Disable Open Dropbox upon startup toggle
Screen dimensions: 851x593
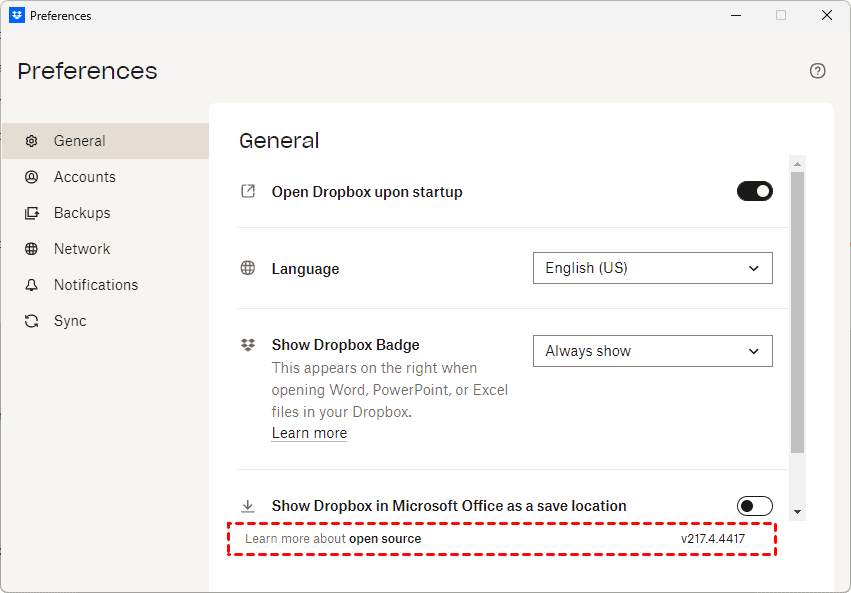(x=755, y=191)
